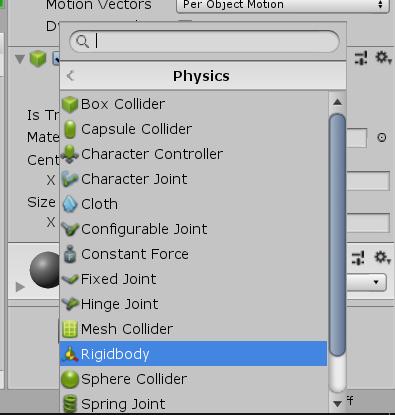
Task: Open material component gear menu
Action: [383, 257]
